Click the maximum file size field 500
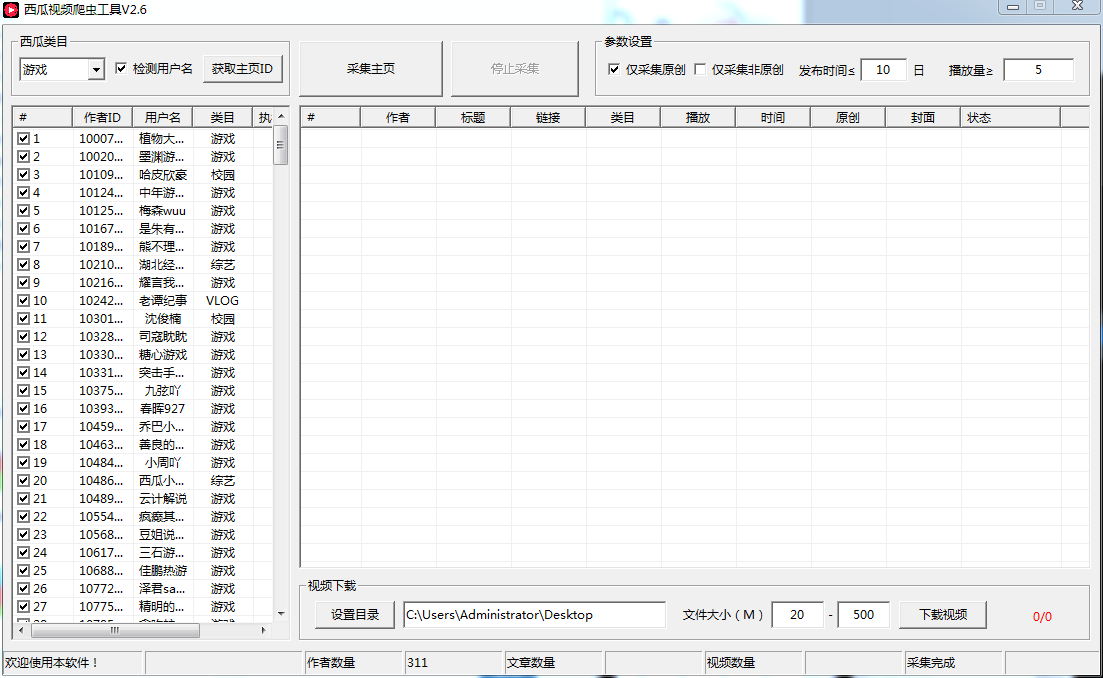This screenshot has height=678, width=1103. pos(863,615)
